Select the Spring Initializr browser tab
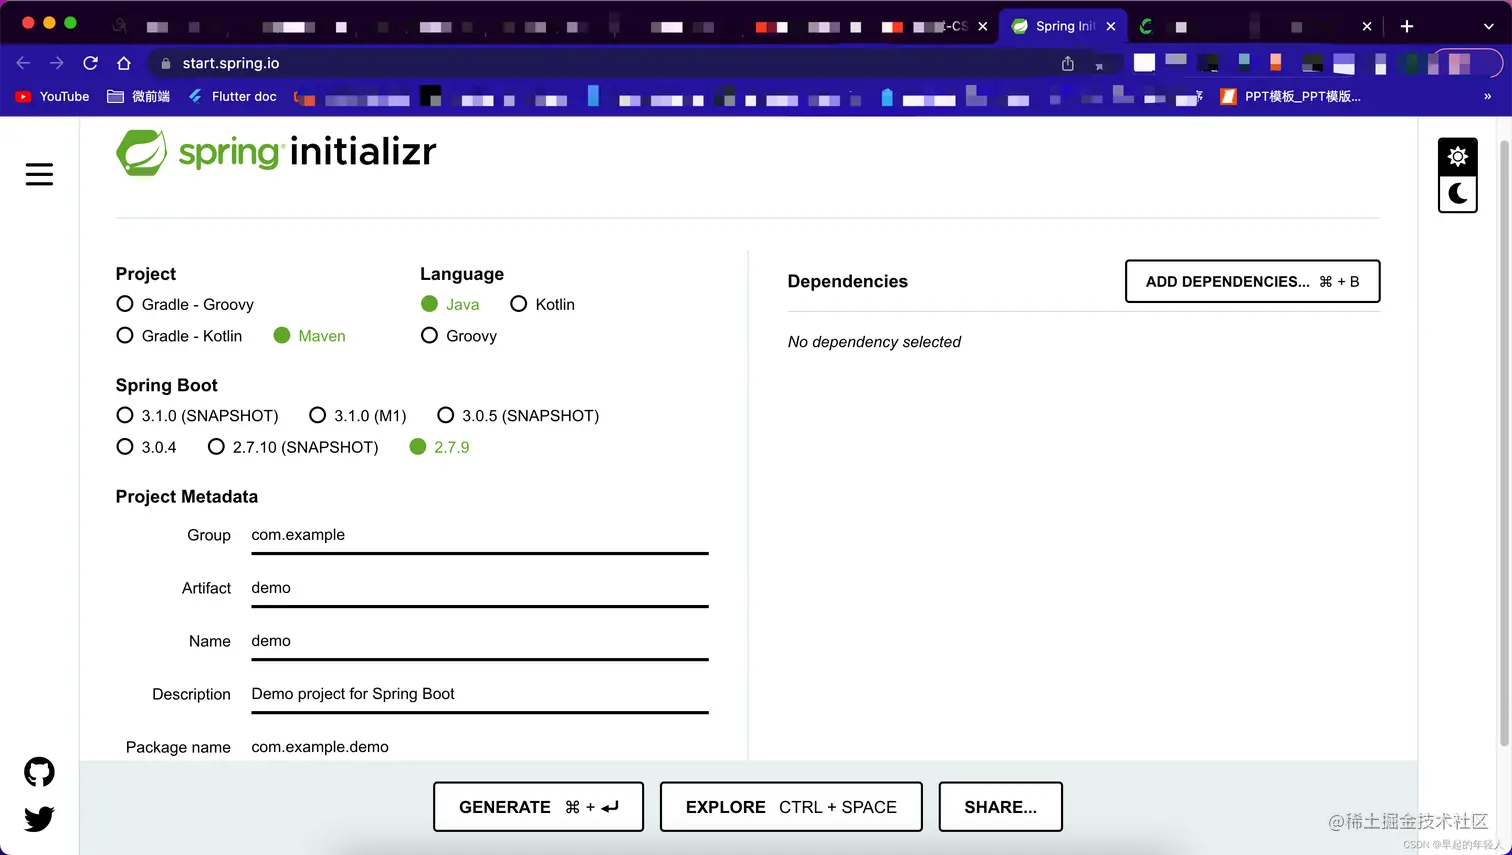1512x855 pixels. coord(1065,26)
